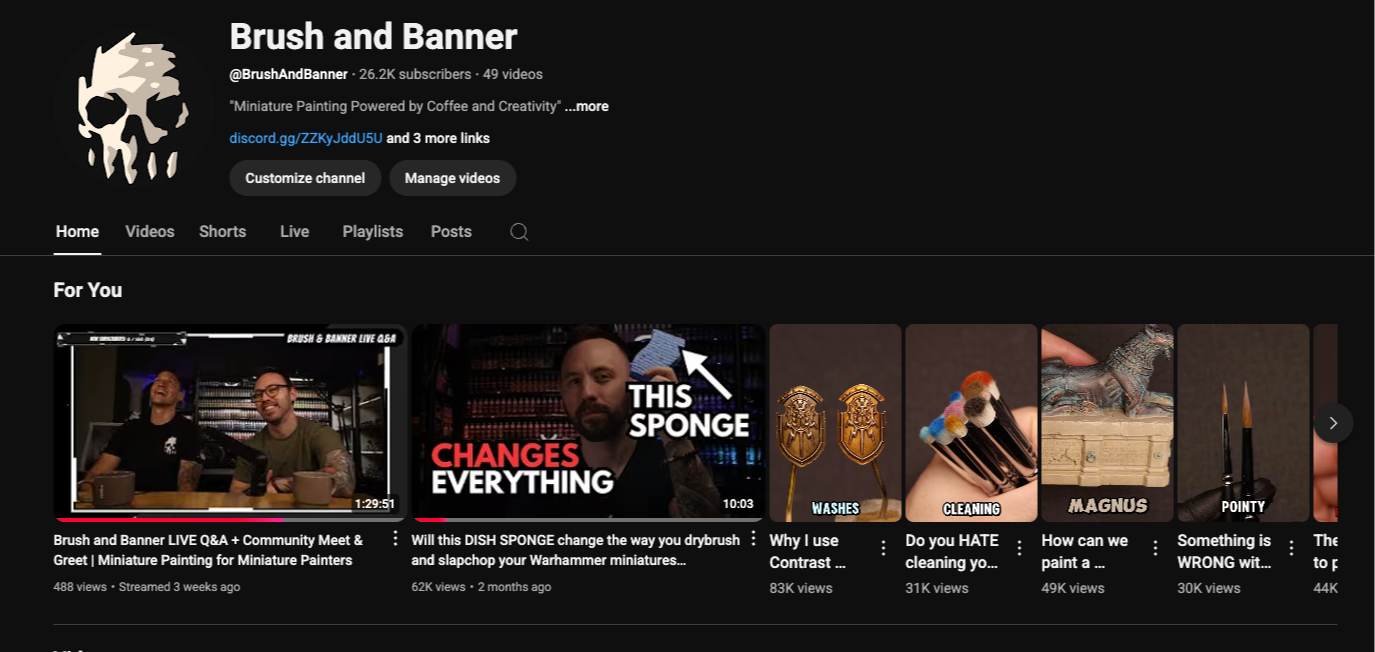Click the 10:03 duration badge
The height and width of the screenshot is (652, 1375).
pos(738,504)
